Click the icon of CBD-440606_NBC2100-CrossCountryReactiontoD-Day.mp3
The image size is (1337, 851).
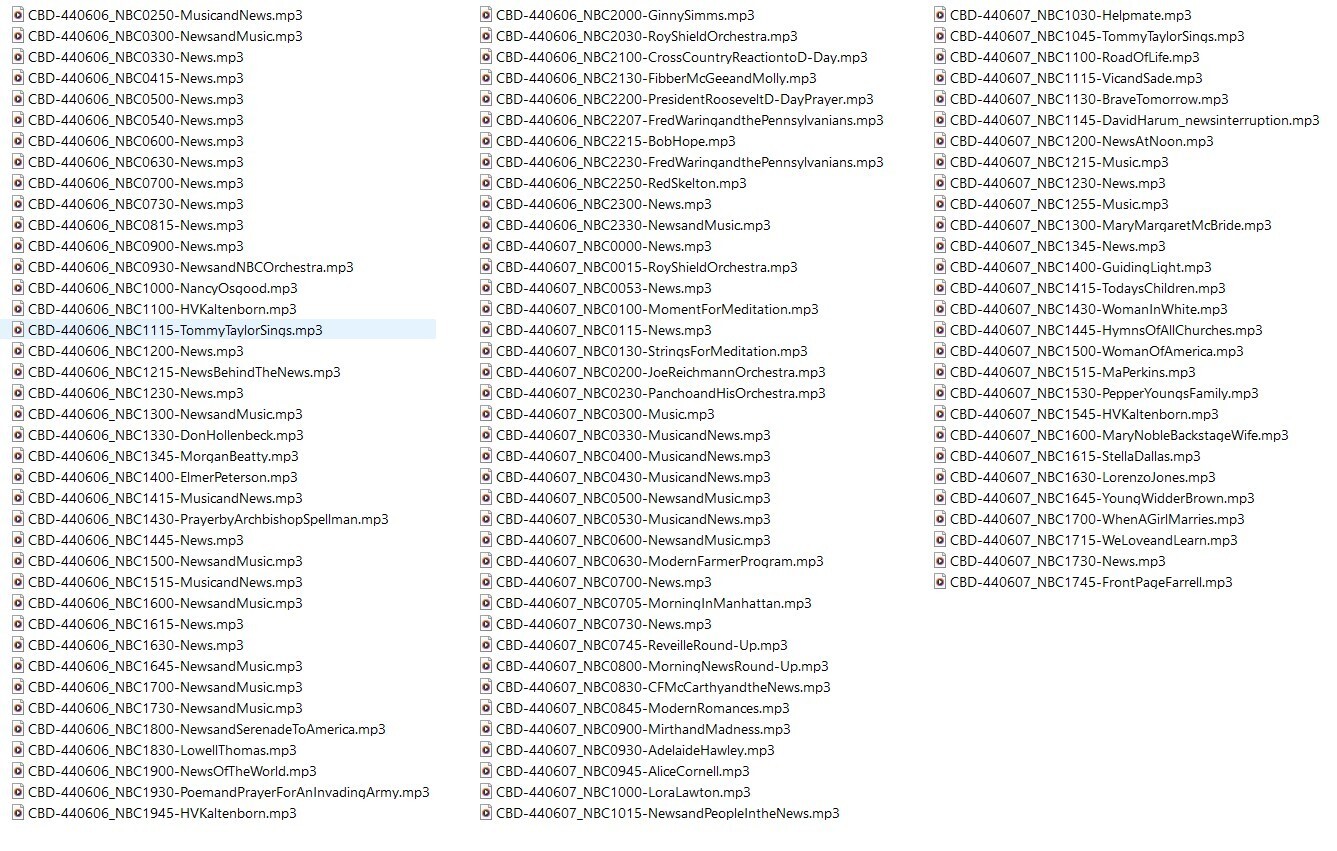coord(486,57)
